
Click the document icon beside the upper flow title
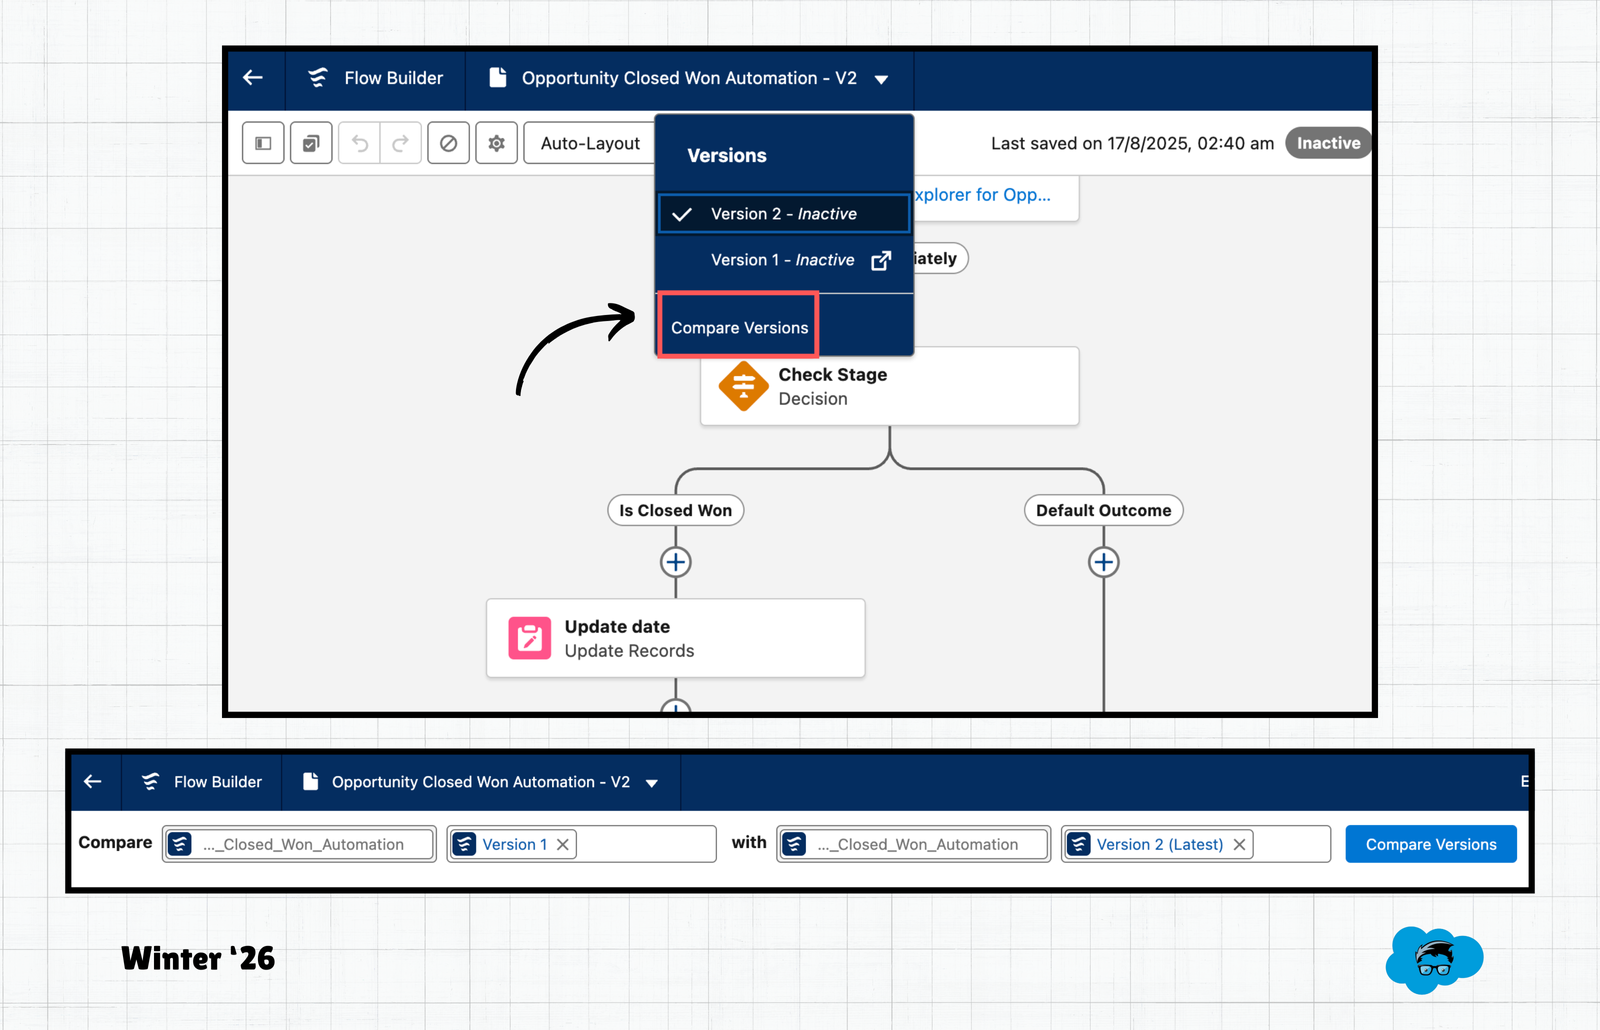(x=497, y=78)
